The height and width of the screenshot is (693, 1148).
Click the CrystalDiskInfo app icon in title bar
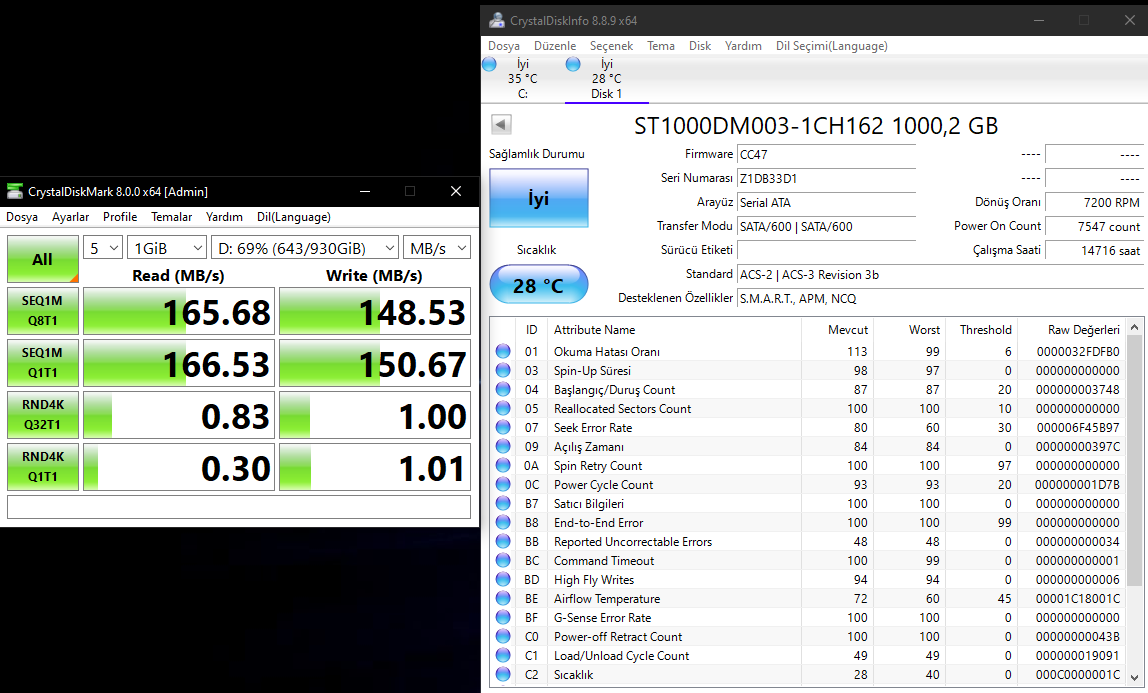click(497, 20)
